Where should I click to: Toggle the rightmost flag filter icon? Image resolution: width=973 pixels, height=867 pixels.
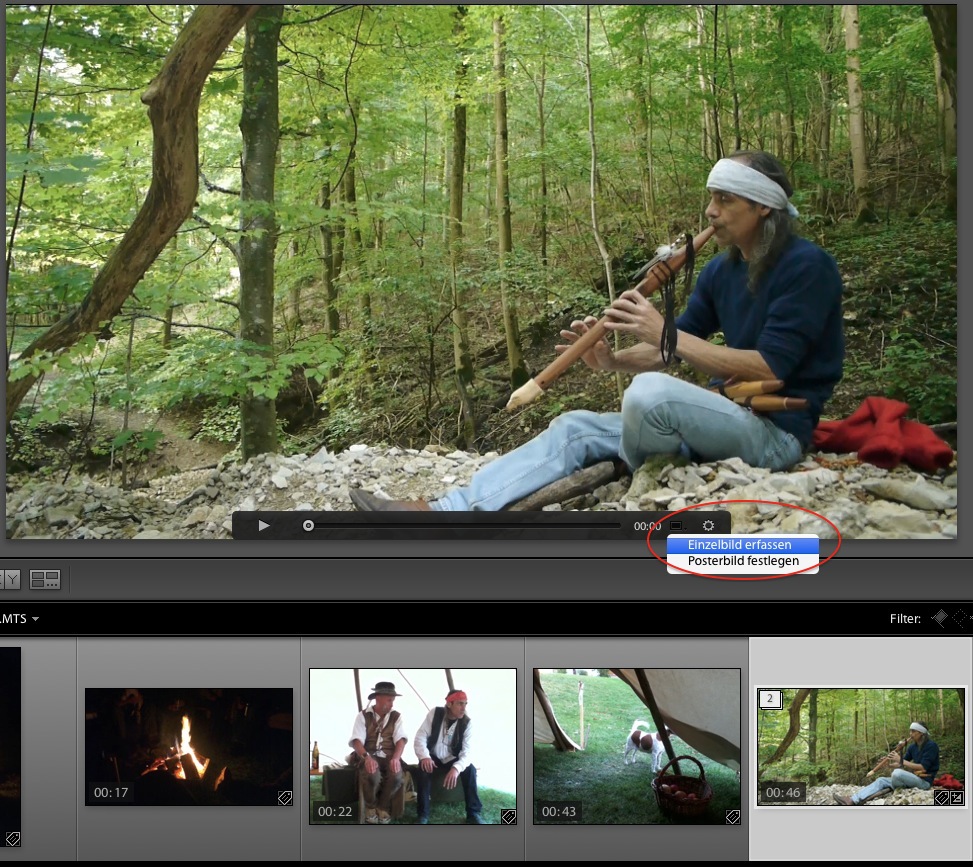[963, 619]
